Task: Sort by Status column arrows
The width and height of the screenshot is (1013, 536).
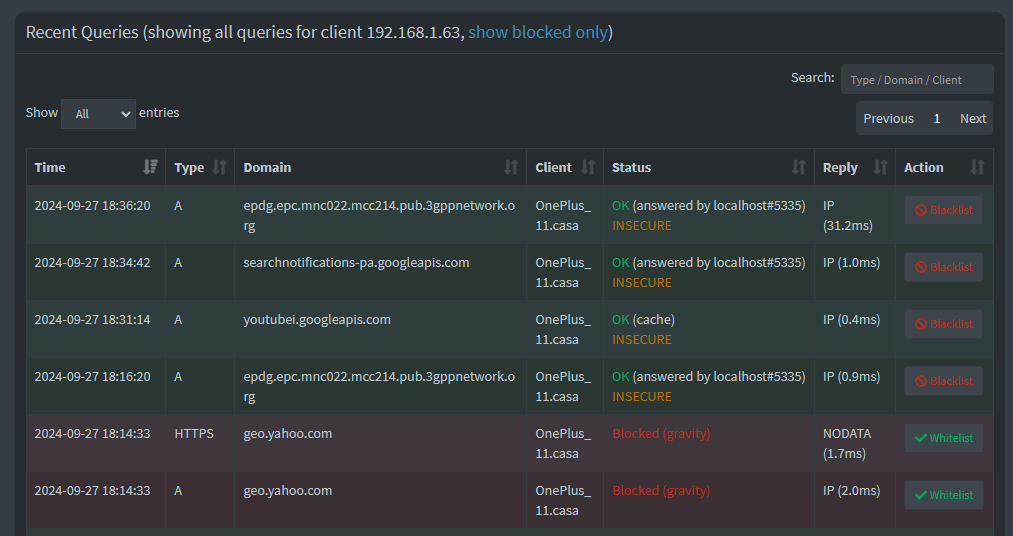Action: [x=799, y=167]
